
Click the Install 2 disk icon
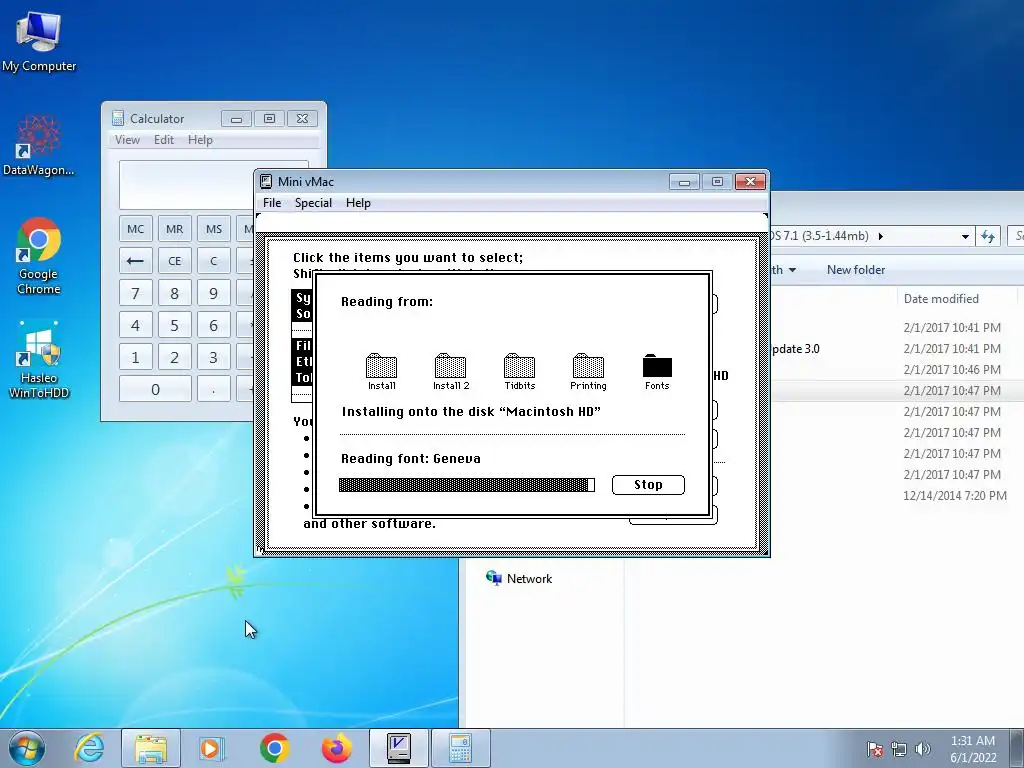coord(451,372)
